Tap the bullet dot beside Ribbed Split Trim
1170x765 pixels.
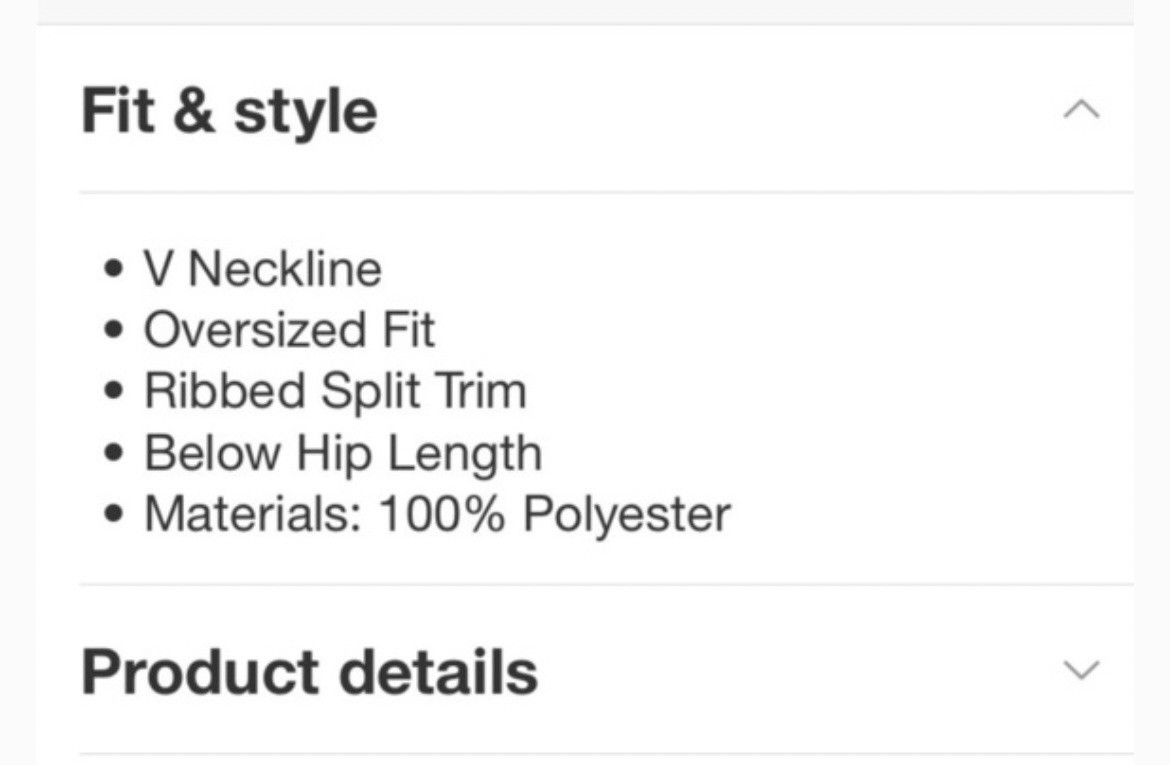coord(116,392)
